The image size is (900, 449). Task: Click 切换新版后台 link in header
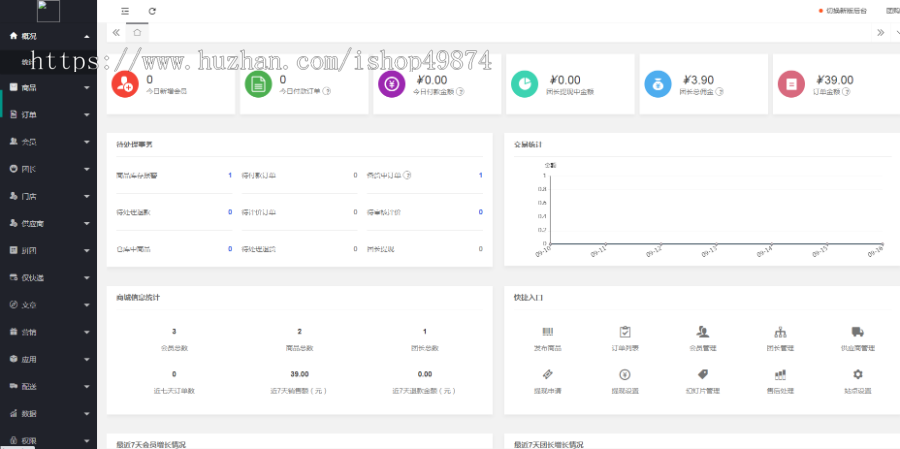(x=843, y=11)
